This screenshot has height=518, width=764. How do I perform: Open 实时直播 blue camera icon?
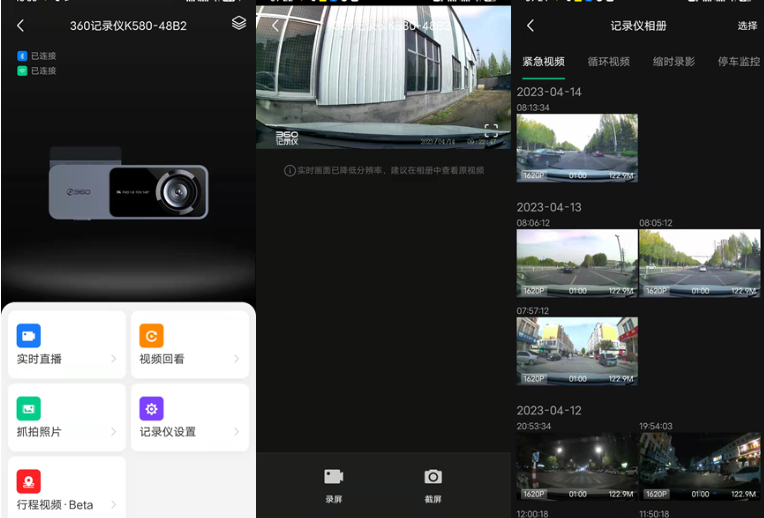pos(29,335)
